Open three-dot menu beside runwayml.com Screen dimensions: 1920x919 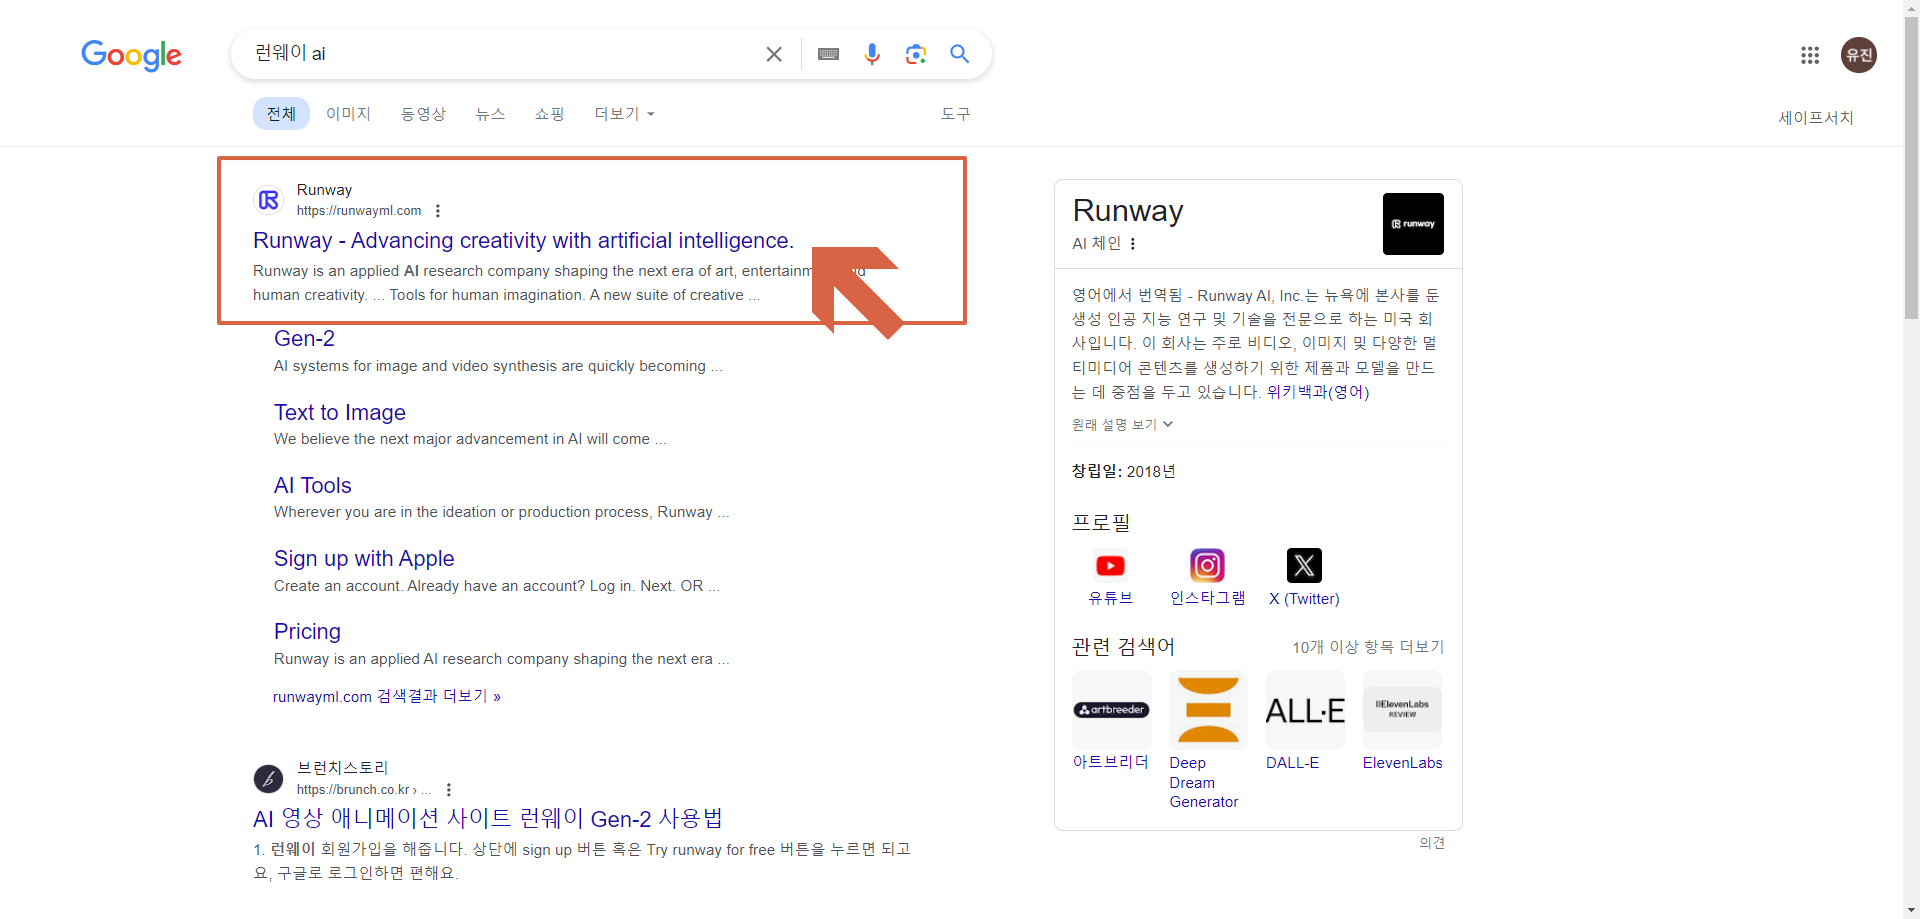click(438, 211)
